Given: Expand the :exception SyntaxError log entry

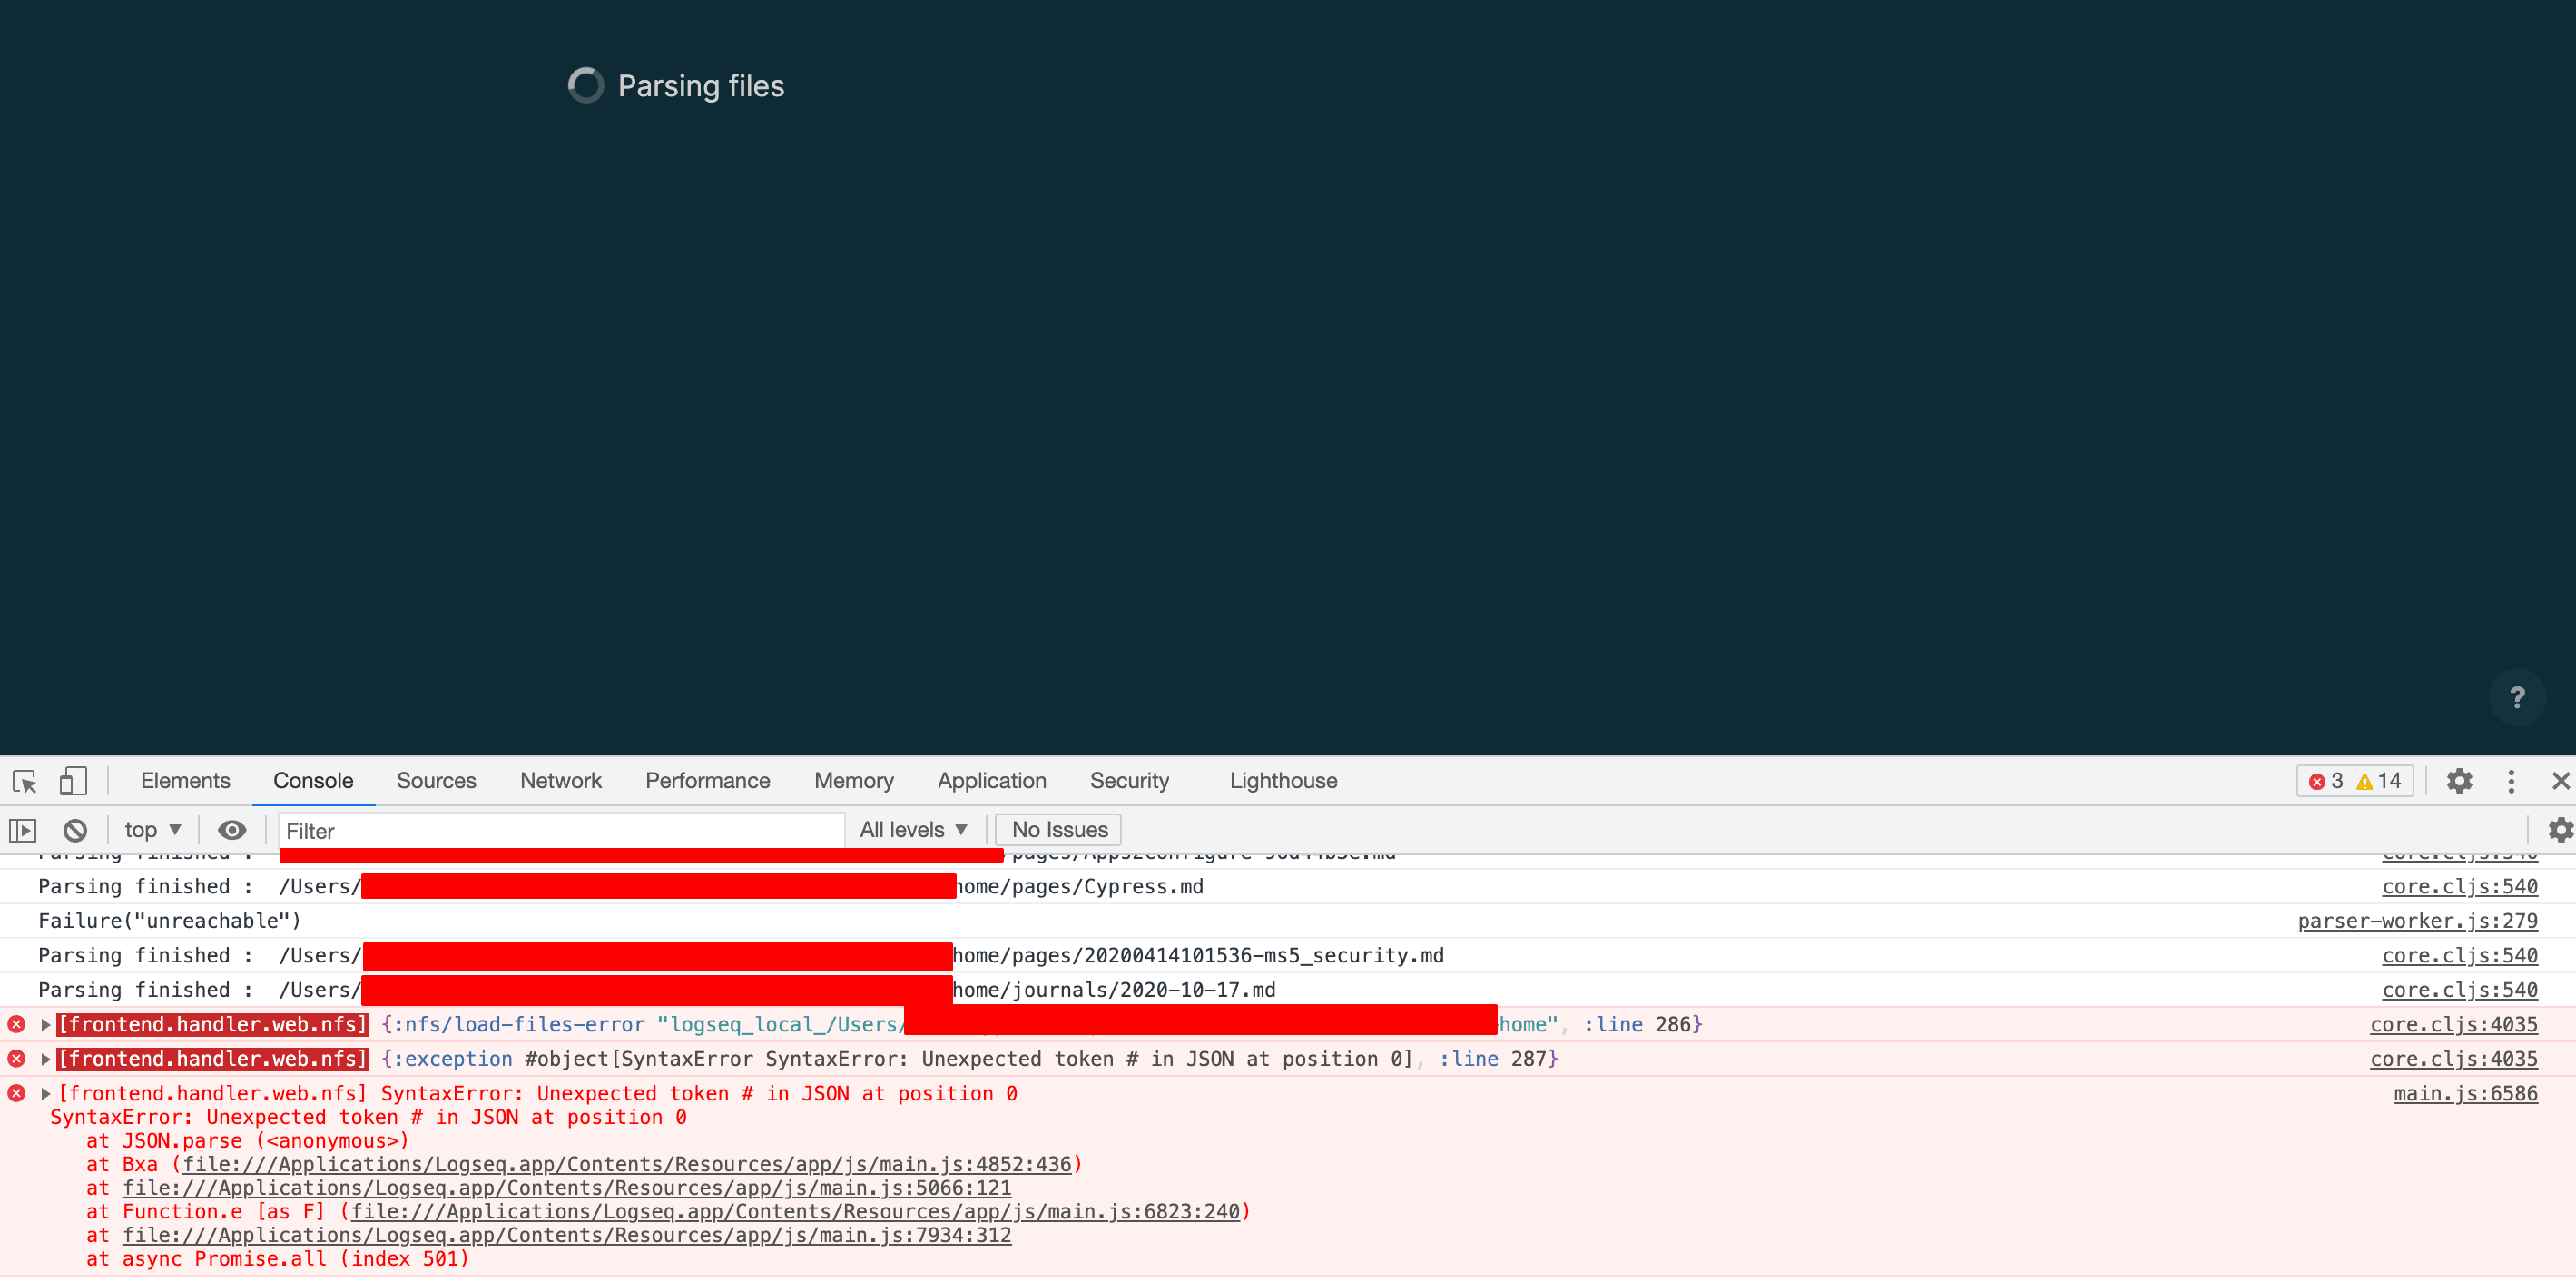Looking at the screenshot, I should click(45, 1059).
